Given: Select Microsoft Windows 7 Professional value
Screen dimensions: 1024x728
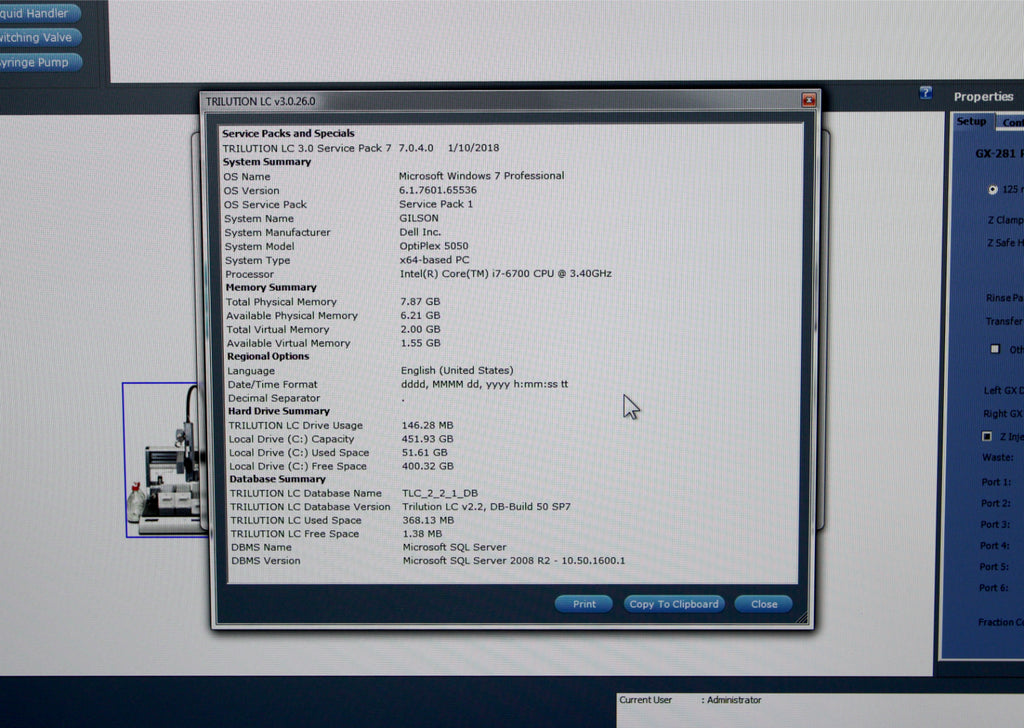Looking at the screenshot, I should (x=481, y=176).
